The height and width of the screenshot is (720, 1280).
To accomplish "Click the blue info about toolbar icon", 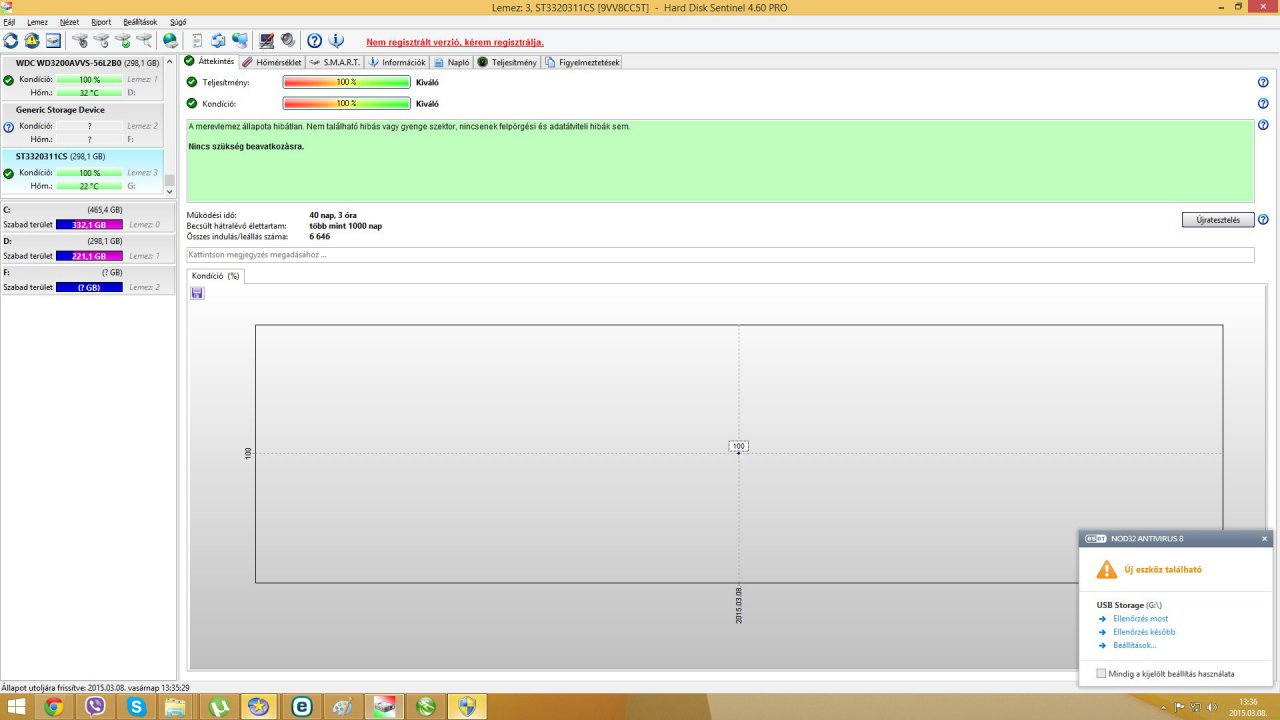I will tap(336, 41).
